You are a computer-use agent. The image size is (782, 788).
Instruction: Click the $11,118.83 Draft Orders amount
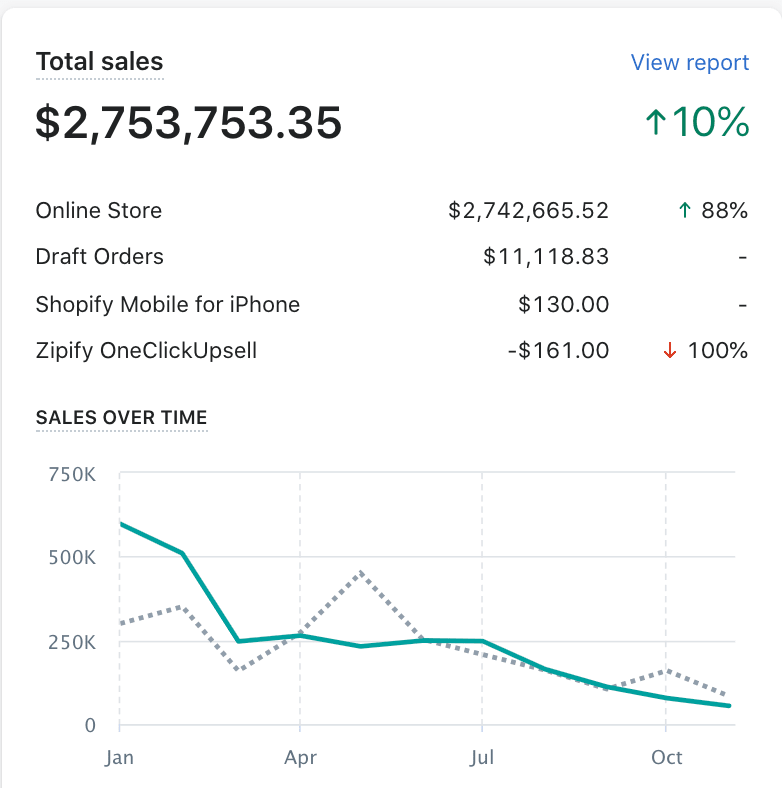coord(546,257)
